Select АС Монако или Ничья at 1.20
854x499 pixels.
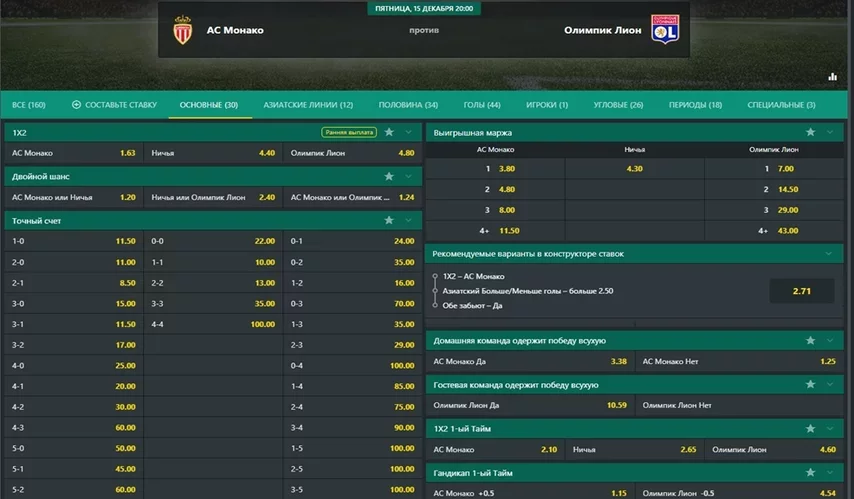pos(74,197)
